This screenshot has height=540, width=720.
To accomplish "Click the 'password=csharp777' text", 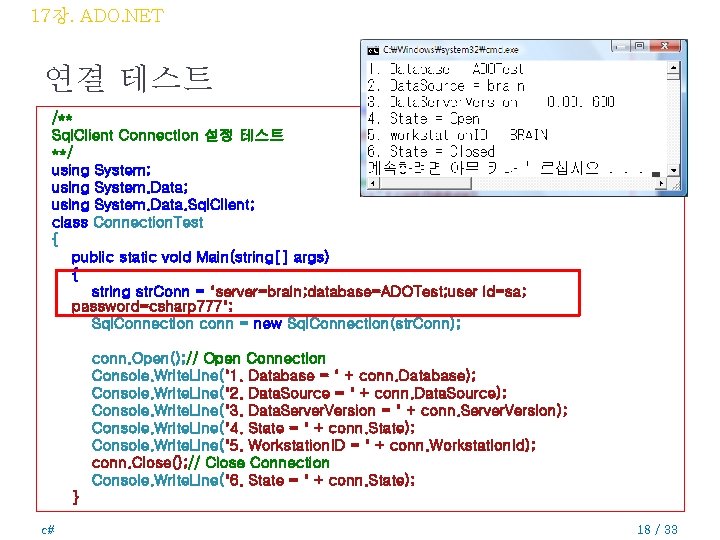I will coord(152,306).
